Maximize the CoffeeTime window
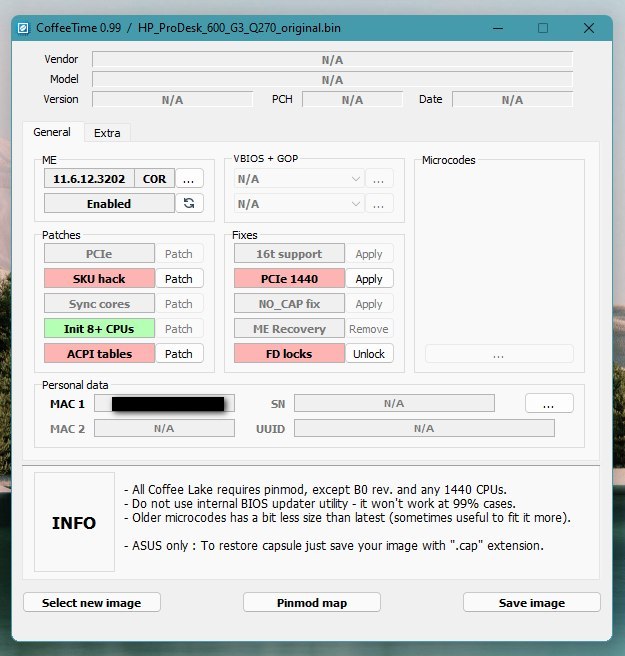625x656 pixels. coord(543,28)
